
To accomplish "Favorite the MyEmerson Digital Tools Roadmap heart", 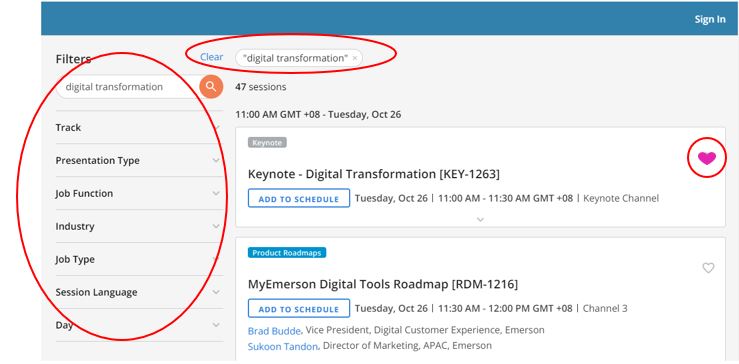I will [x=708, y=268].
